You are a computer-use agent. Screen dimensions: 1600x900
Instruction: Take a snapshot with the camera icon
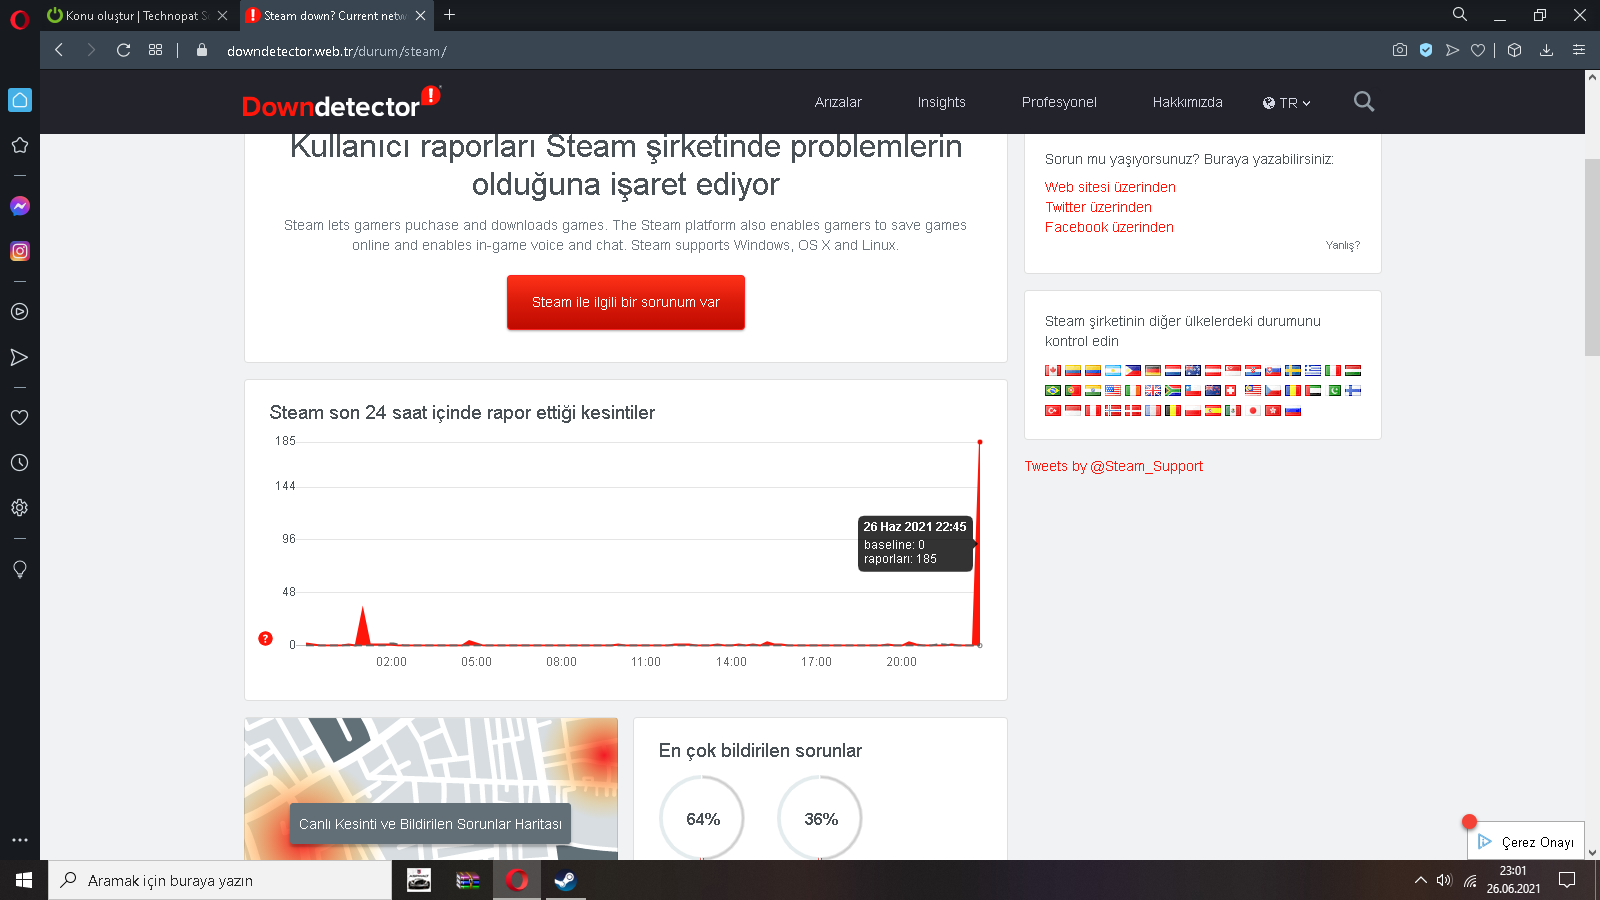[1400, 50]
